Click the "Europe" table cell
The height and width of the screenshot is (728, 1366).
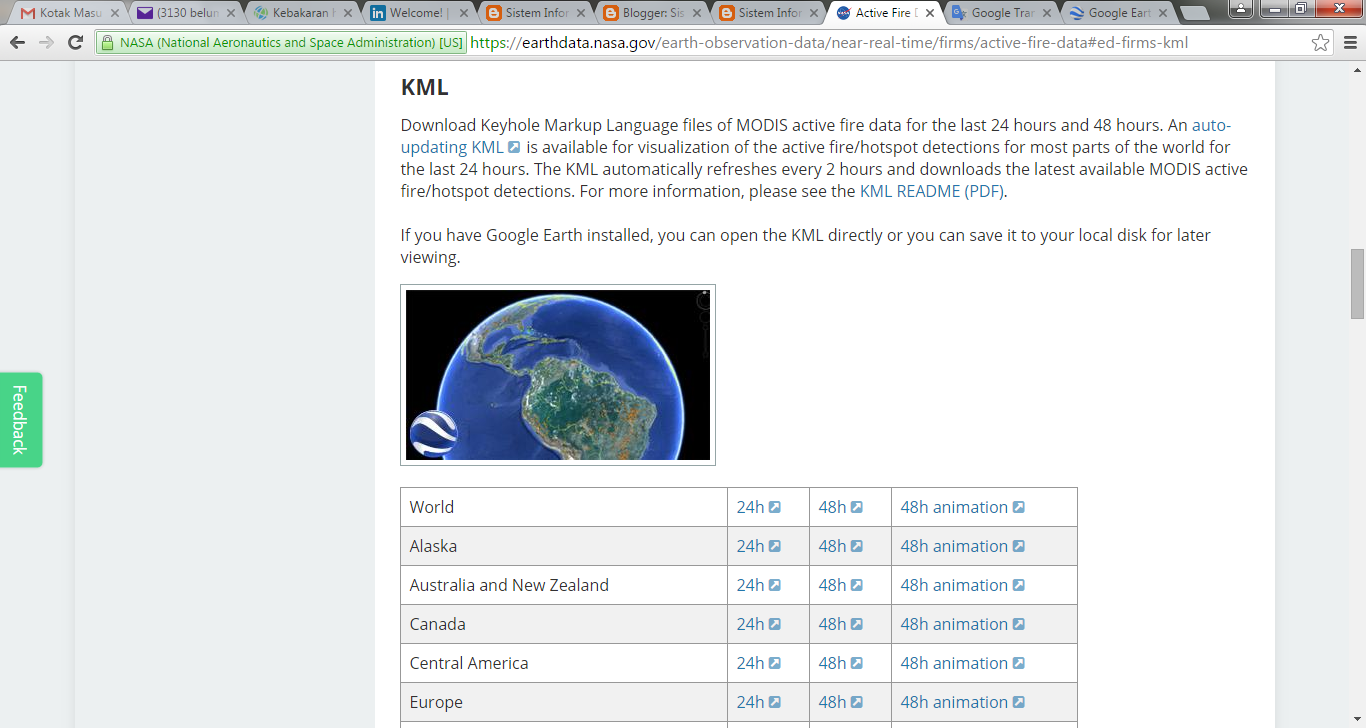(564, 702)
